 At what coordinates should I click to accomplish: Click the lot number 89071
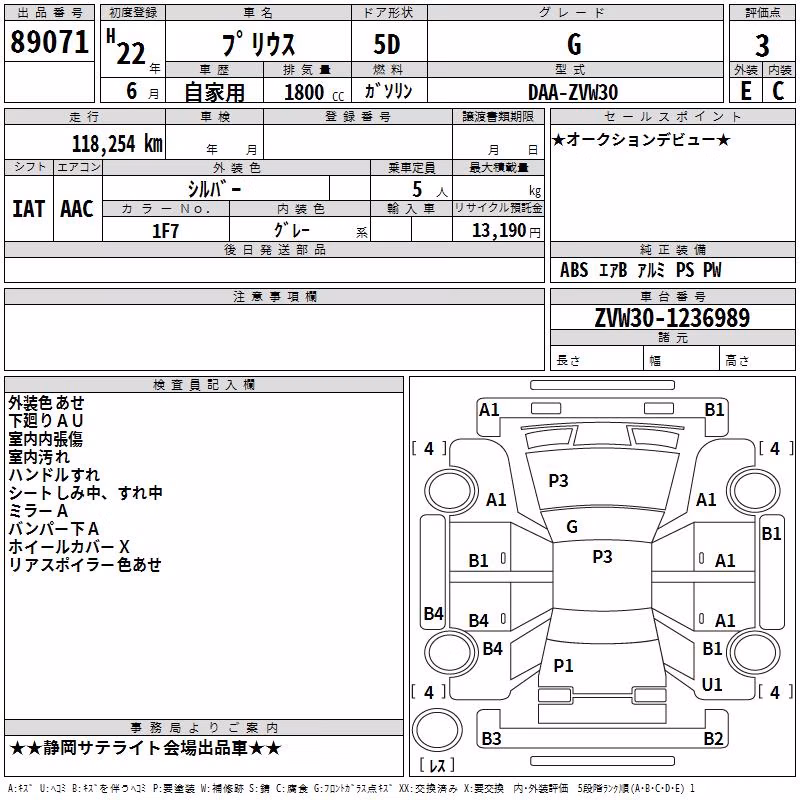pos(49,41)
